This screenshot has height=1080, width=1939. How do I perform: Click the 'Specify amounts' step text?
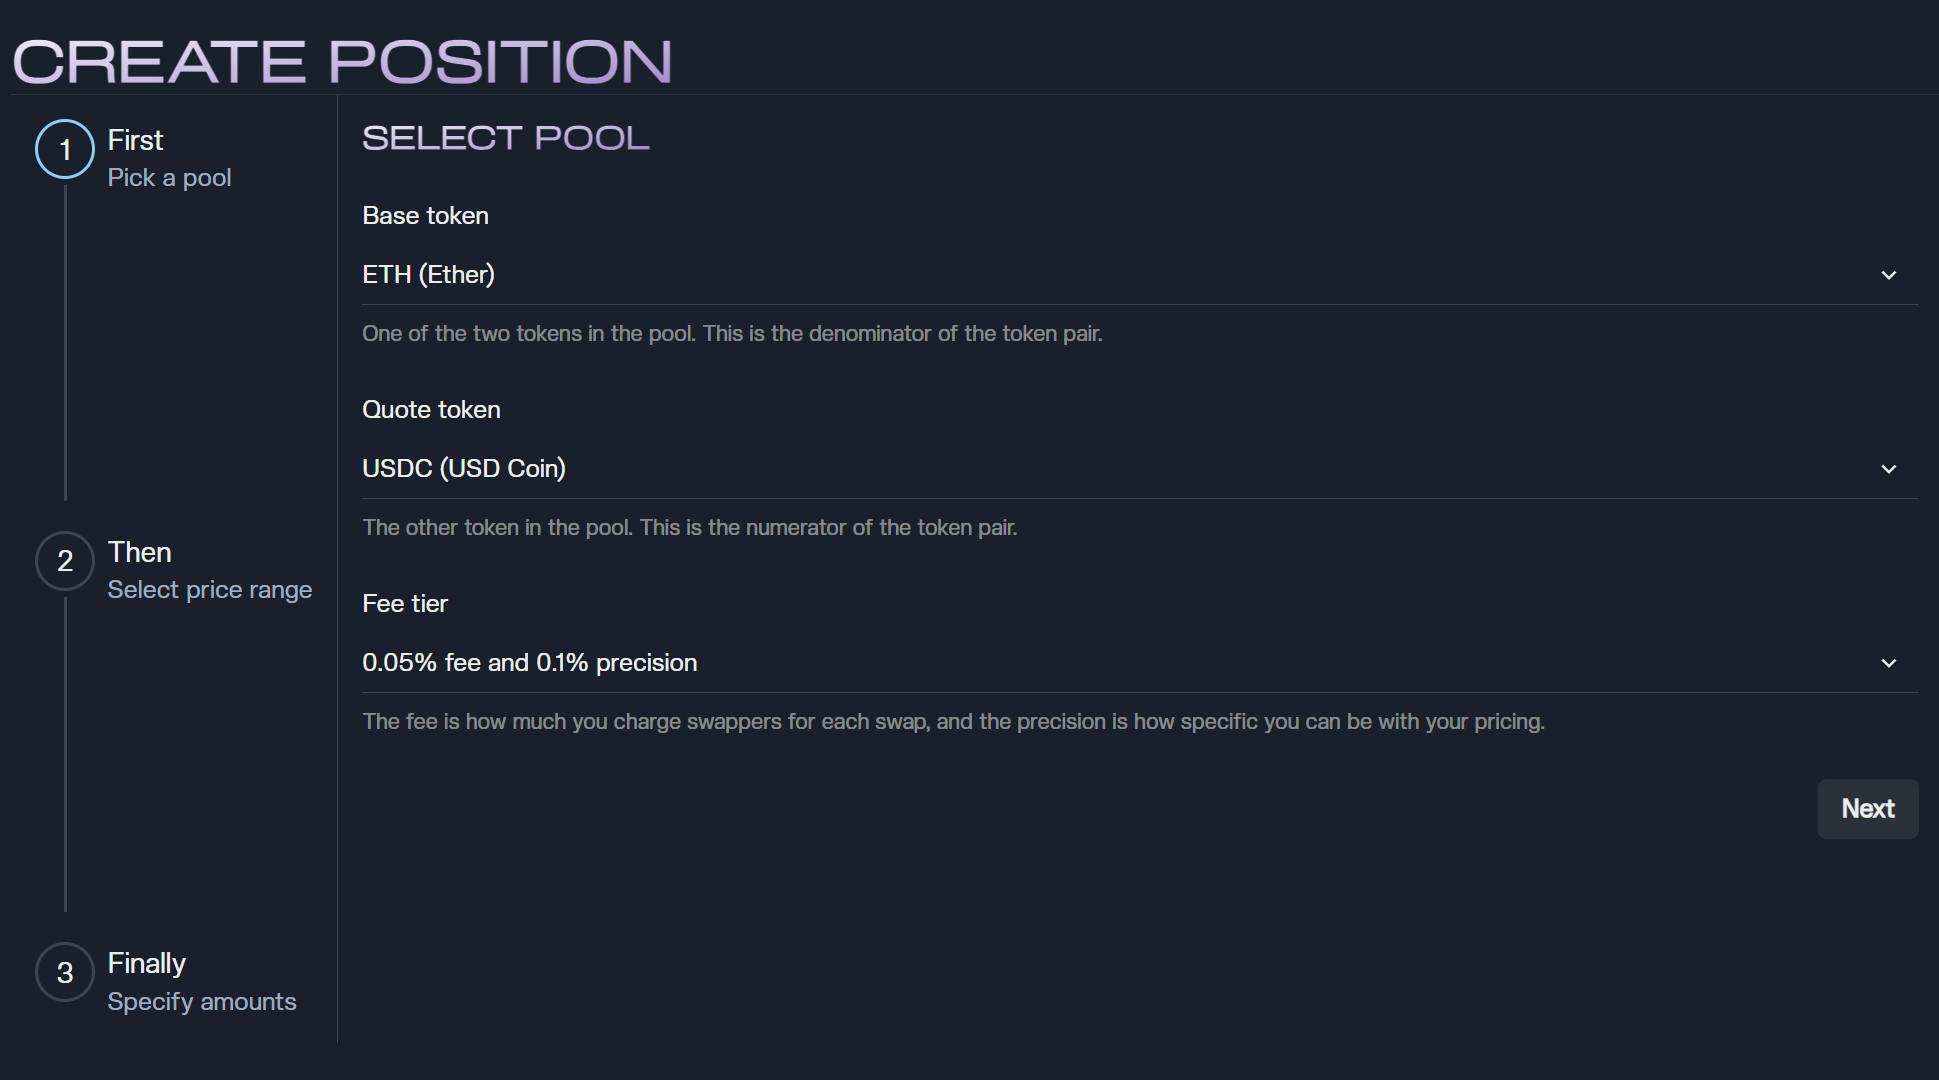tap(202, 1002)
